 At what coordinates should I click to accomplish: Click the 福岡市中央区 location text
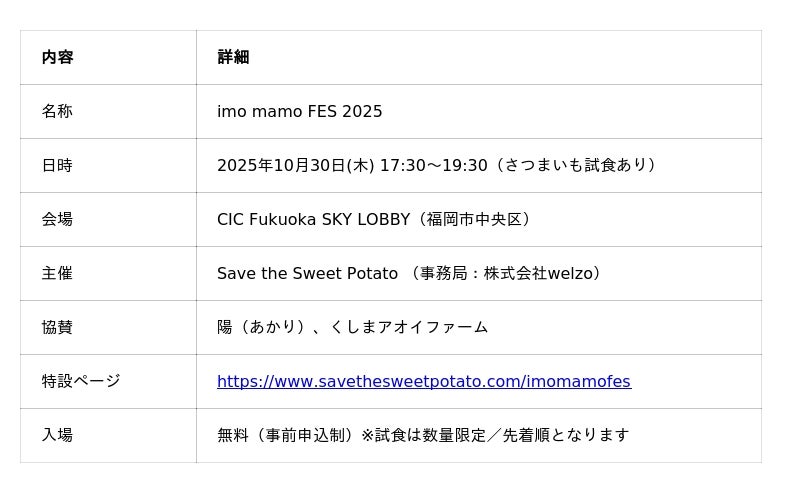474,219
